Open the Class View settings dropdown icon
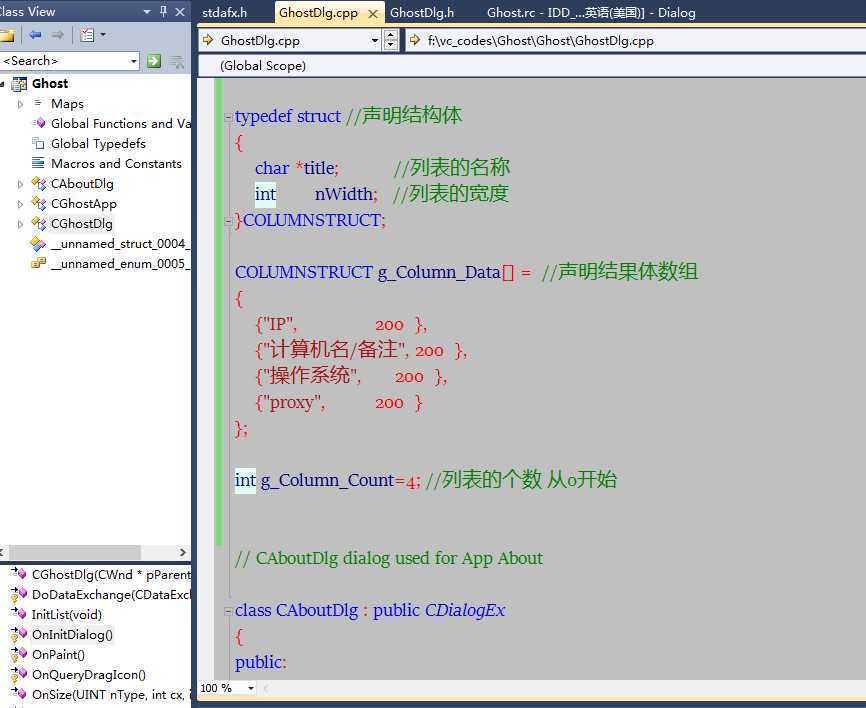Viewport: 866px width, 708px height. tap(92, 35)
